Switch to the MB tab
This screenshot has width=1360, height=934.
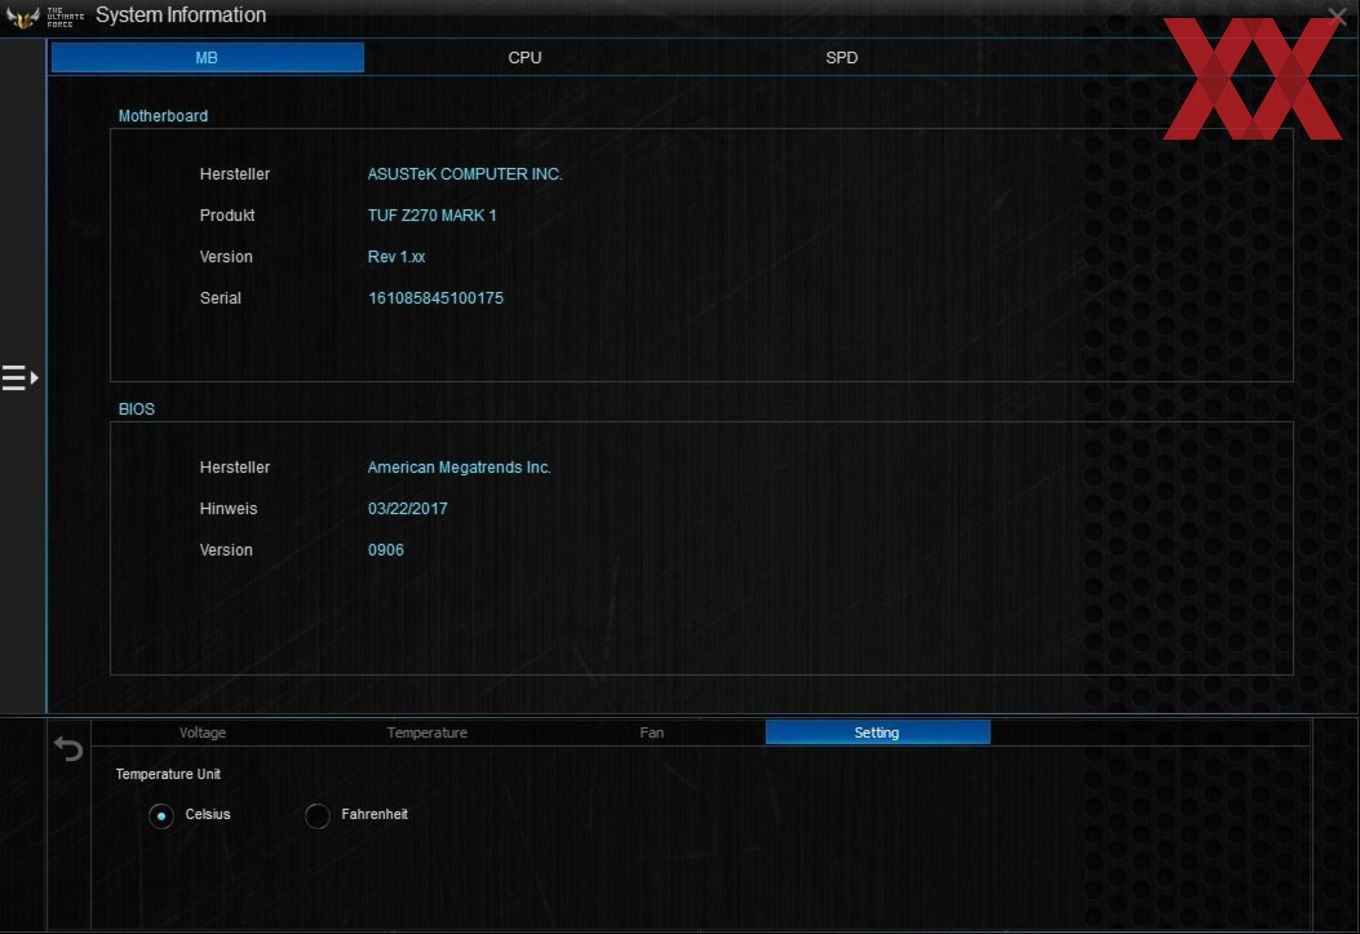click(x=207, y=58)
